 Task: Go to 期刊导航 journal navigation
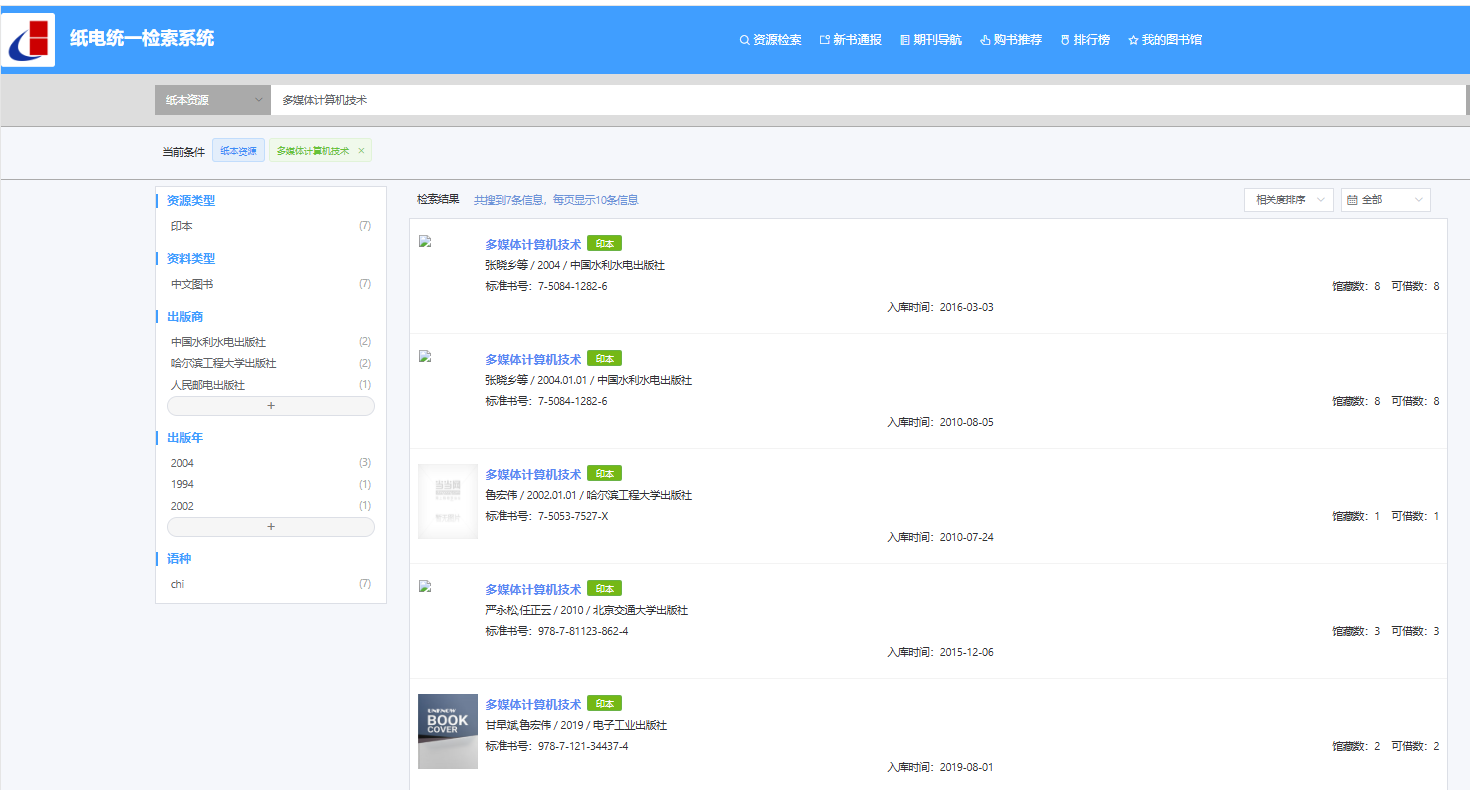point(930,40)
